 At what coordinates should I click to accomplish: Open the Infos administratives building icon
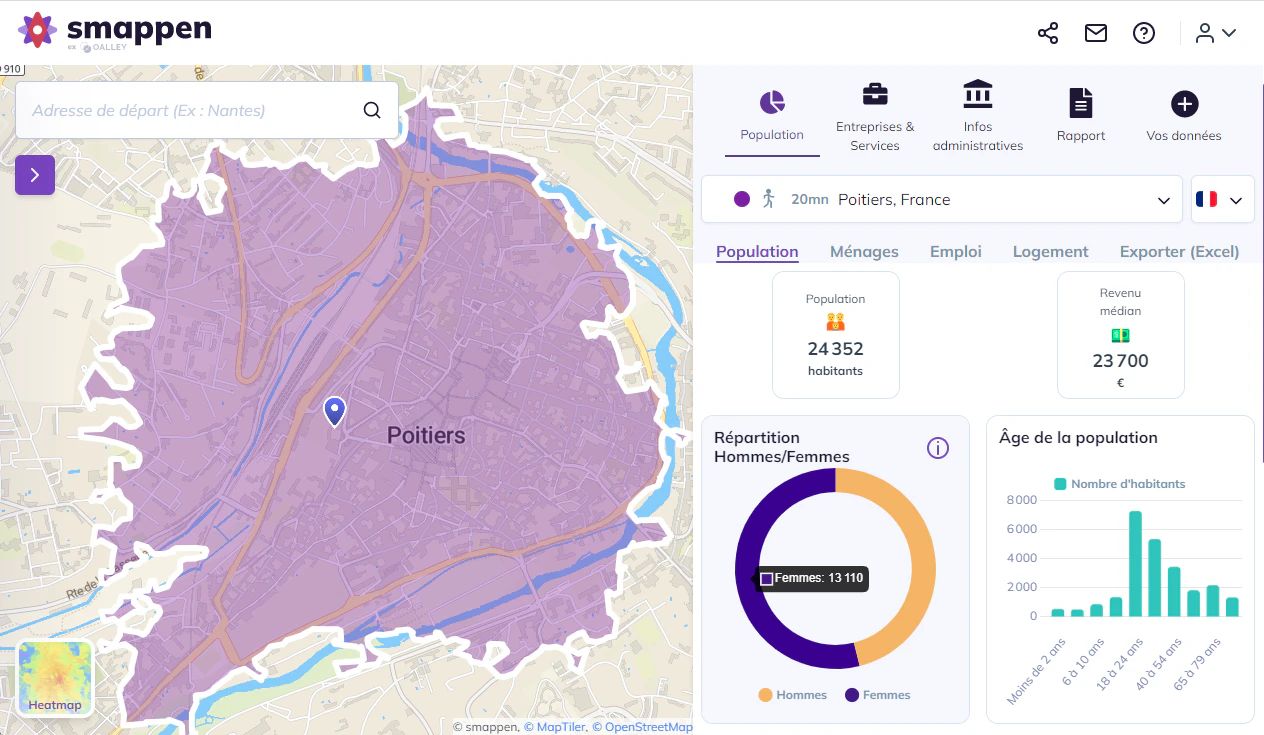978,94
